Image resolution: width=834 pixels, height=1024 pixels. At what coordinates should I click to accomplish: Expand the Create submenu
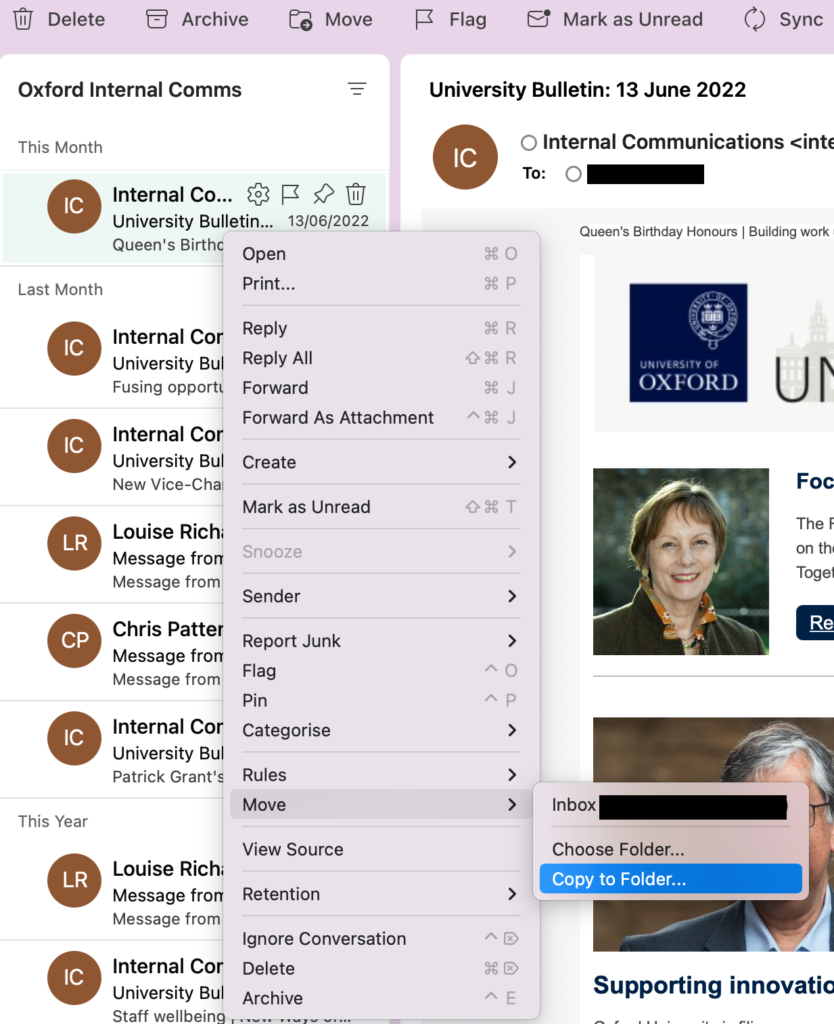511,462
